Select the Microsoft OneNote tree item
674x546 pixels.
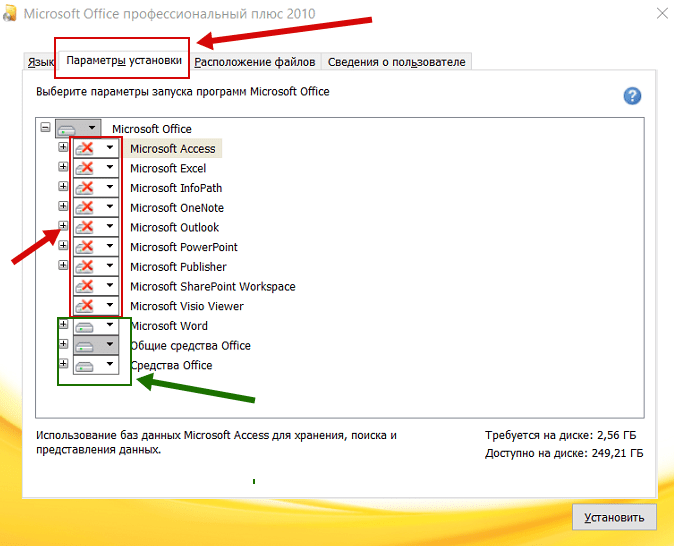point(177,208)
